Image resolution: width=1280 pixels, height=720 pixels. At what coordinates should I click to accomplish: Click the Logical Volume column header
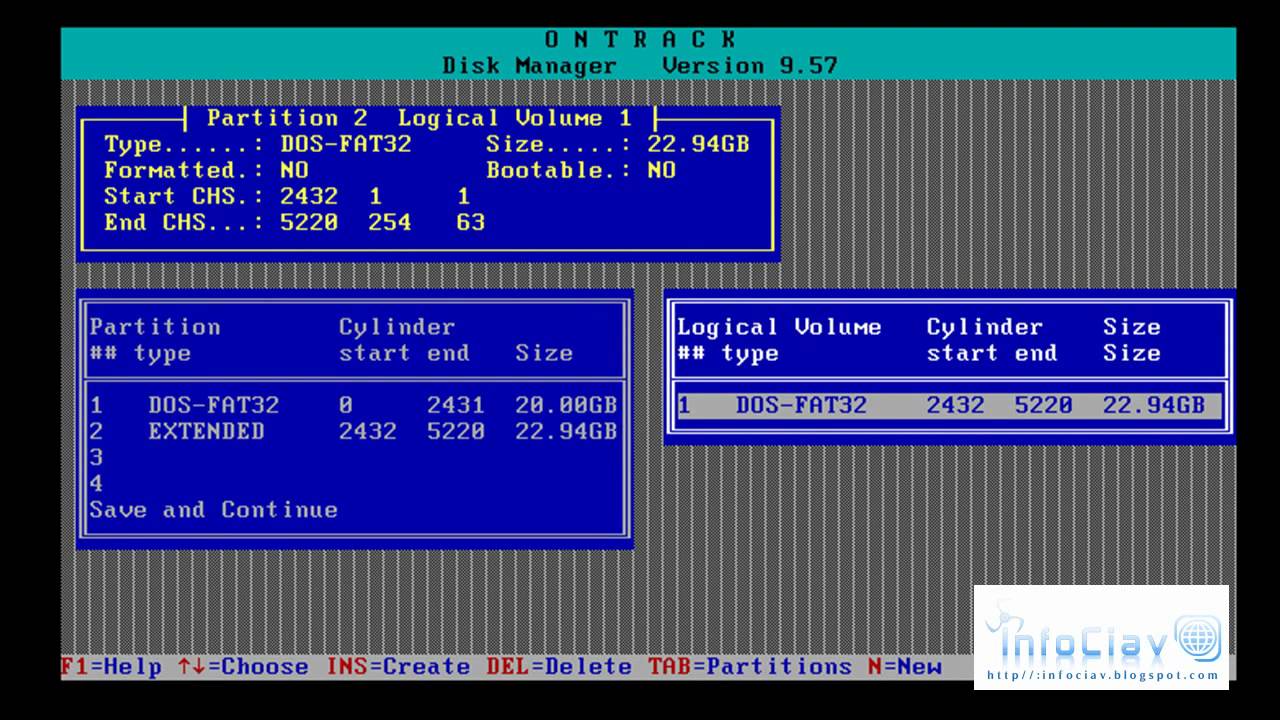[x=779, y=327]
